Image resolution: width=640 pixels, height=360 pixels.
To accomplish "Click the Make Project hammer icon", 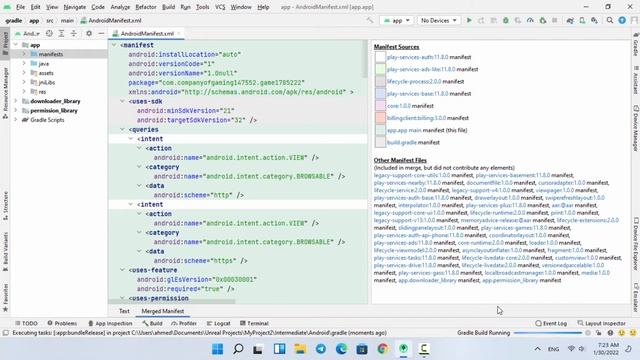I will pyautogui.click(x=370, y=20).
